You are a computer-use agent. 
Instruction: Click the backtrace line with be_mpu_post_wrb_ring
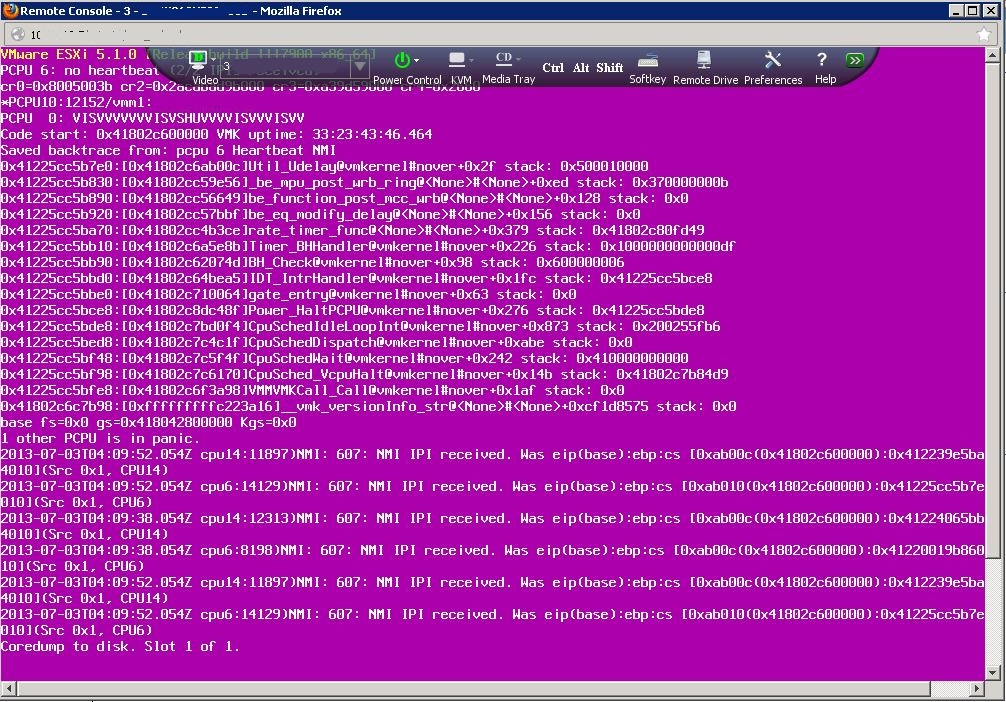(364, 182)
